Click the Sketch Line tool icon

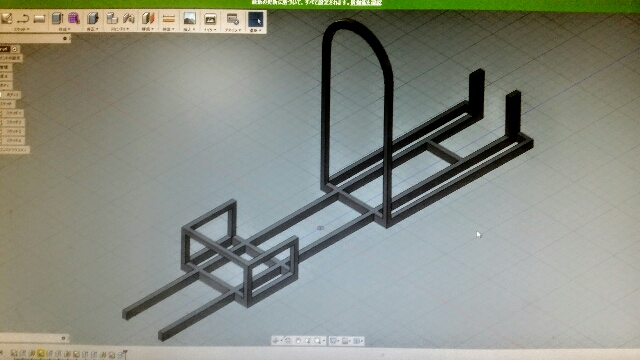click(23, 18)
